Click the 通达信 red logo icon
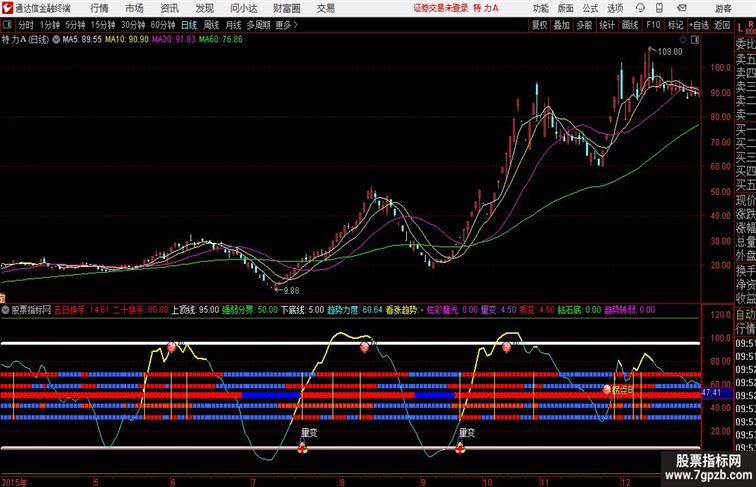Screen dimensions: 756x487 (7, 8)
